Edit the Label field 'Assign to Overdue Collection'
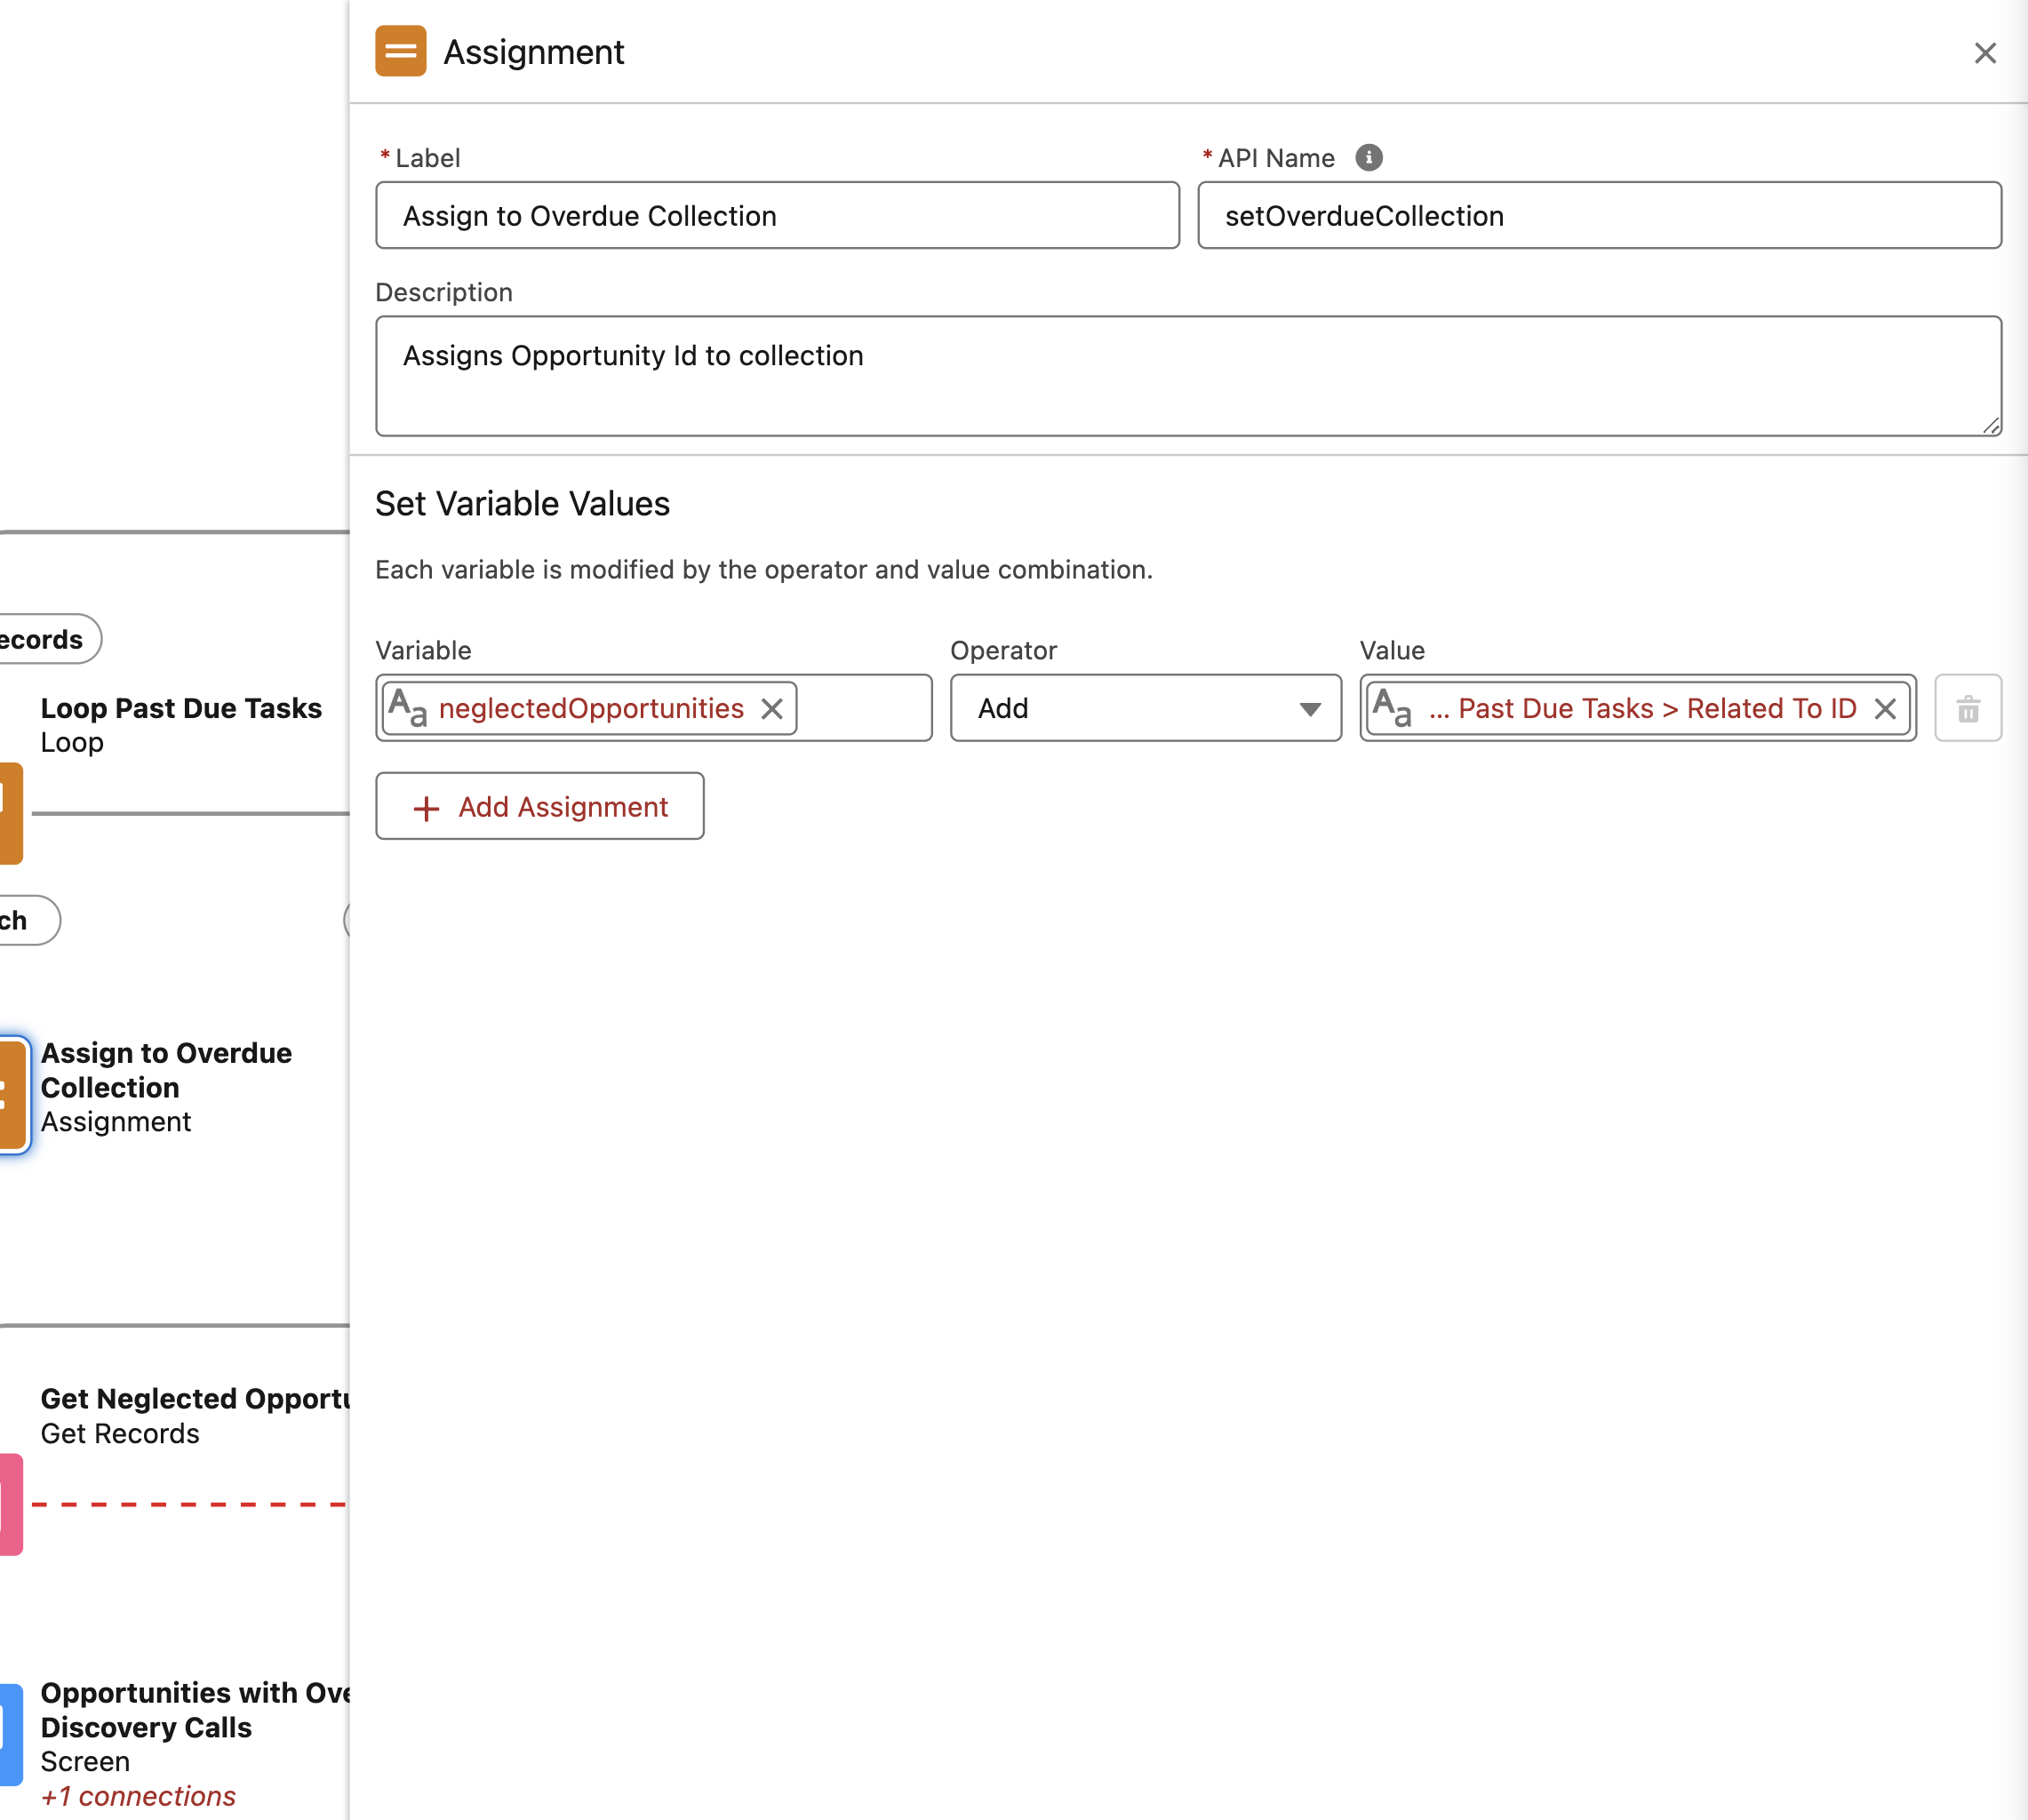 [x=777, y=215]
